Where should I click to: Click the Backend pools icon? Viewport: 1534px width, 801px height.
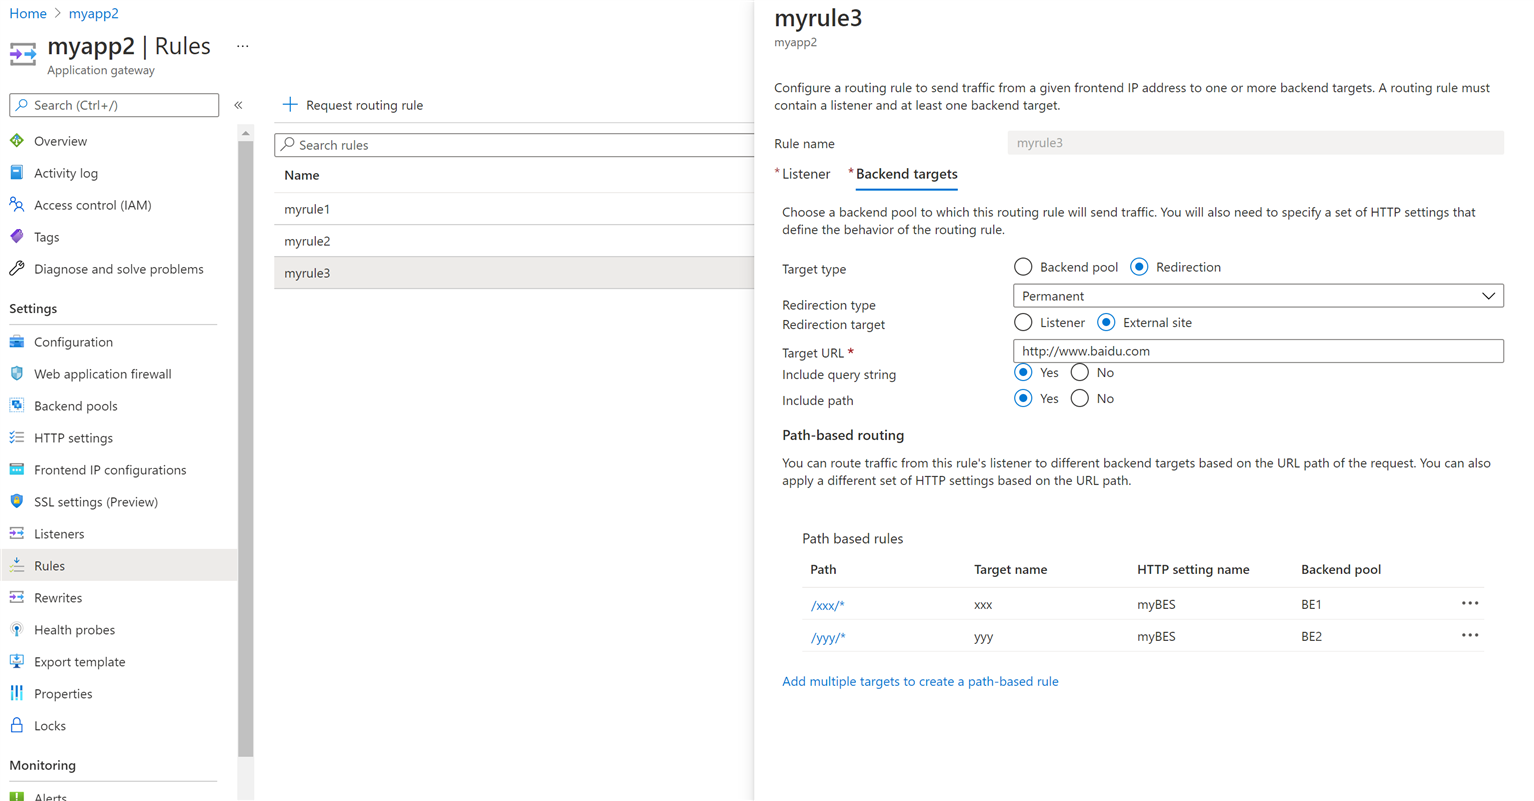pyautogui.click(x=17, y=406)
